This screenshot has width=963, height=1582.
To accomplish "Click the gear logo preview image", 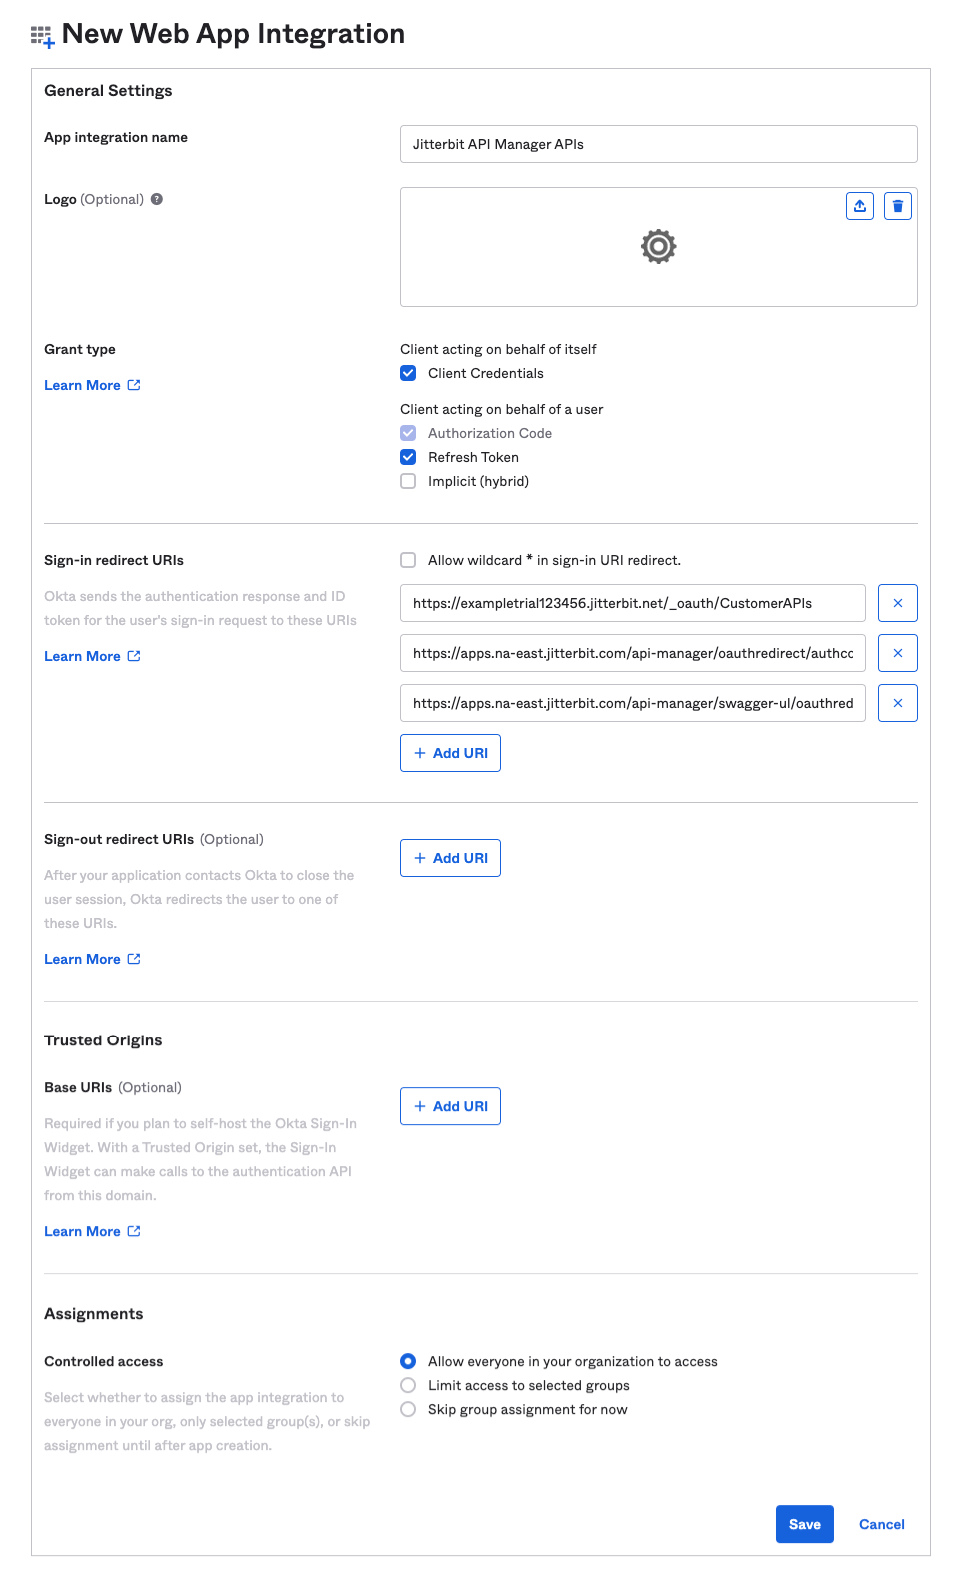I will (x=658, y=246).
